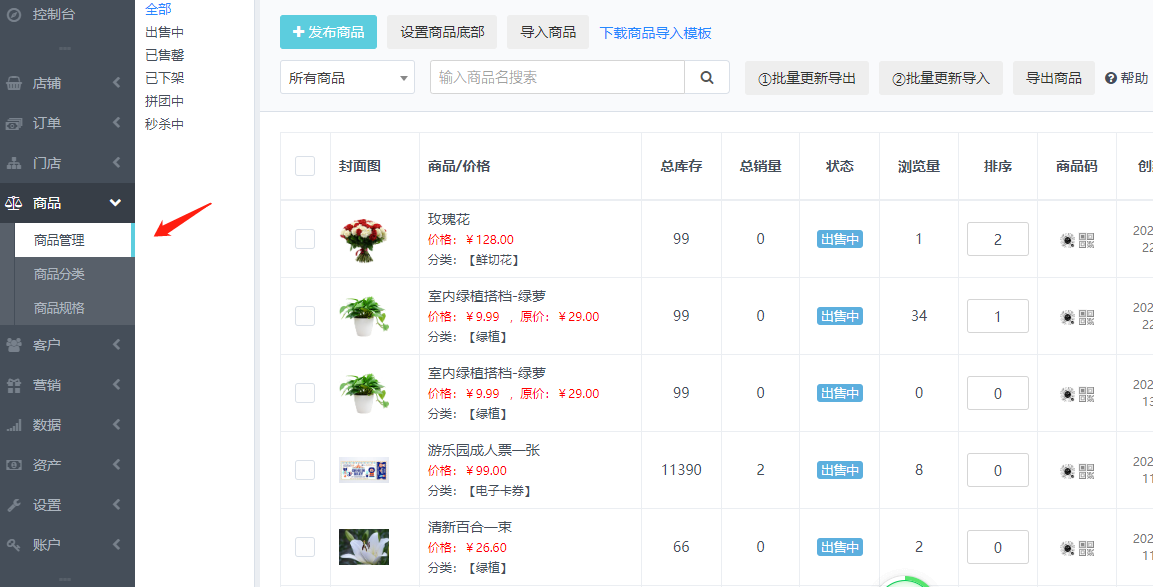Click the shop basket icon for 店铺
The height and width of the screenshot is (587, 1153).
pos(13,83)
